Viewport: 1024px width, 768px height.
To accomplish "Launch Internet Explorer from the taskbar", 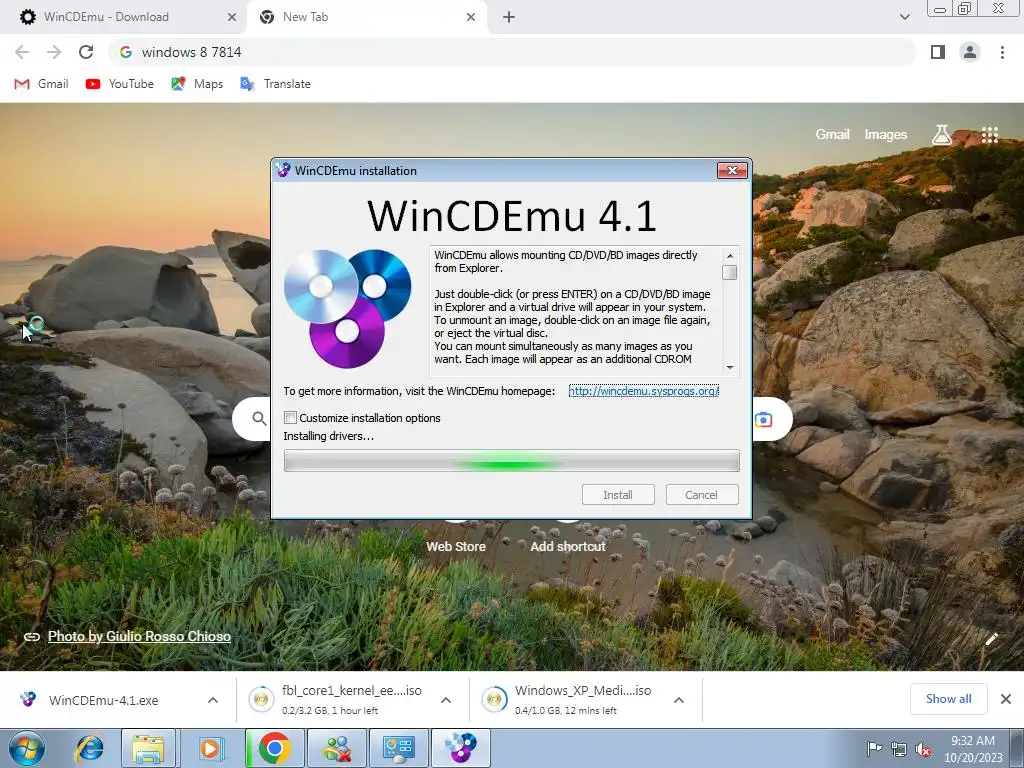I will click(89, 748).
